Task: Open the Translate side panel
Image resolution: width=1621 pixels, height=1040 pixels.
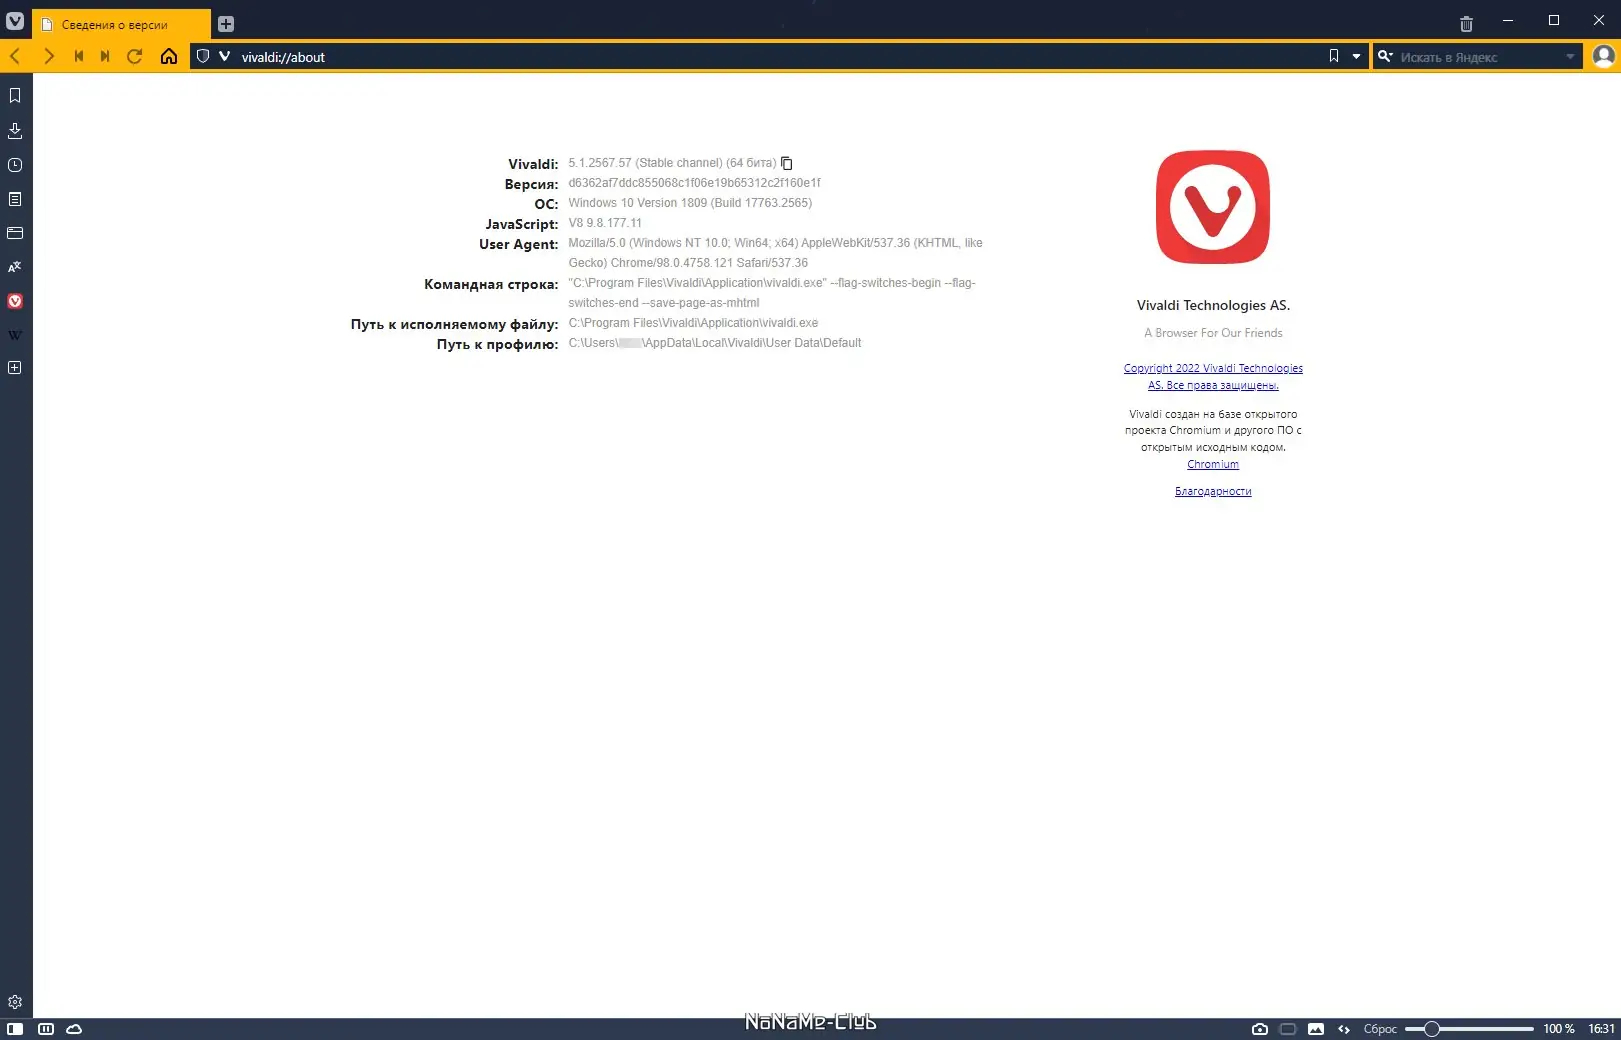Action: (x=15, y=267)
